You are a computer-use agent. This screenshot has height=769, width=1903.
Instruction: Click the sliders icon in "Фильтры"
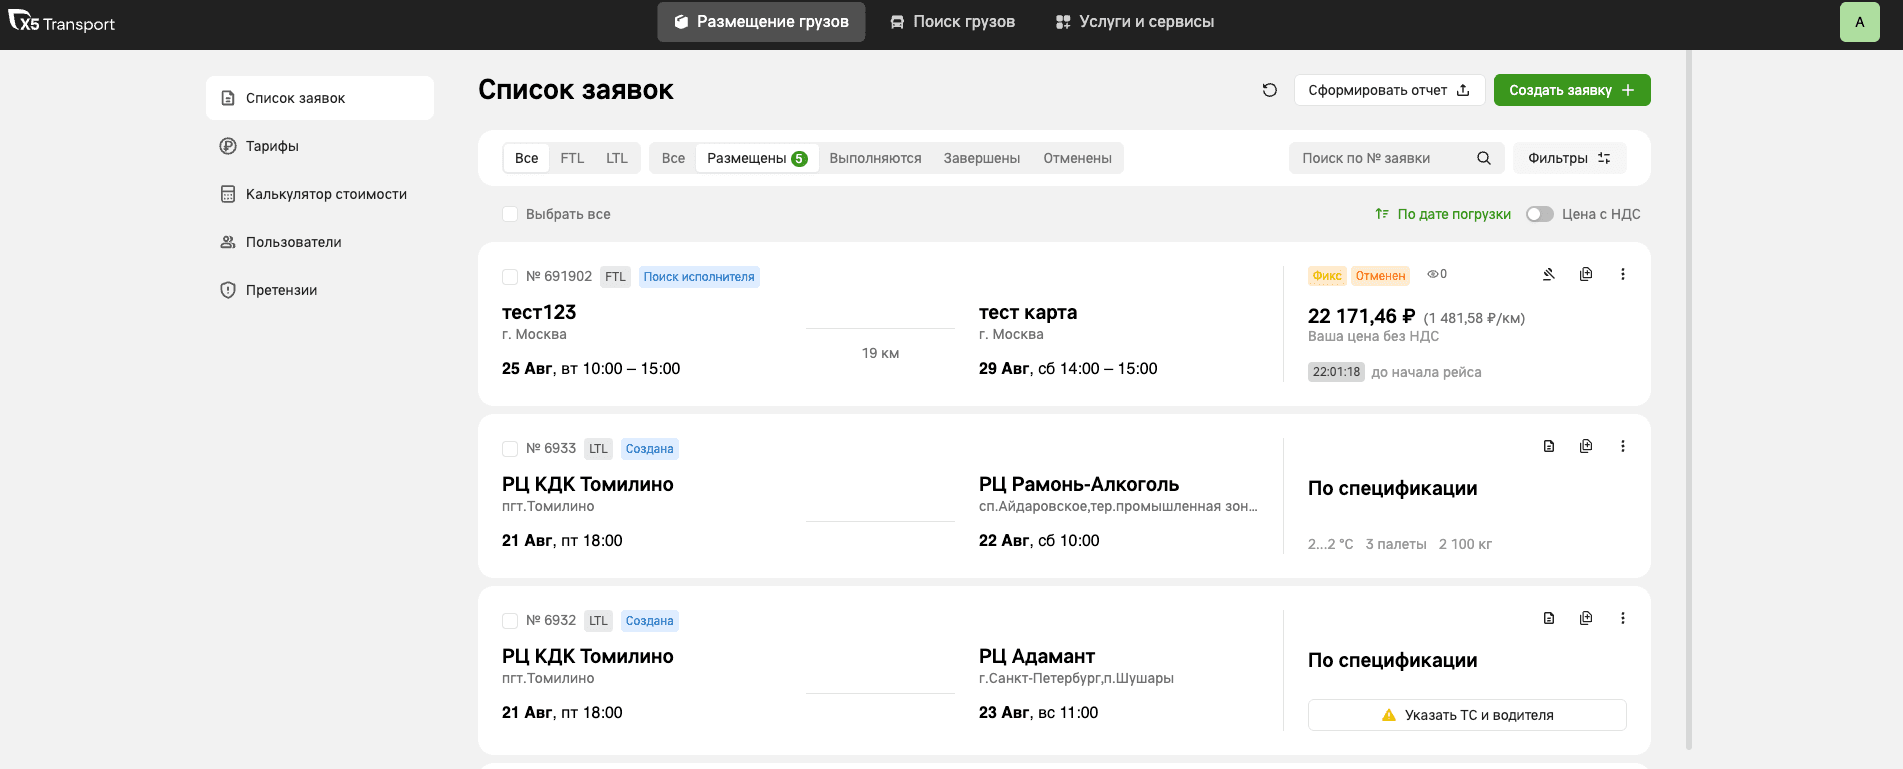coord(1604,158)
